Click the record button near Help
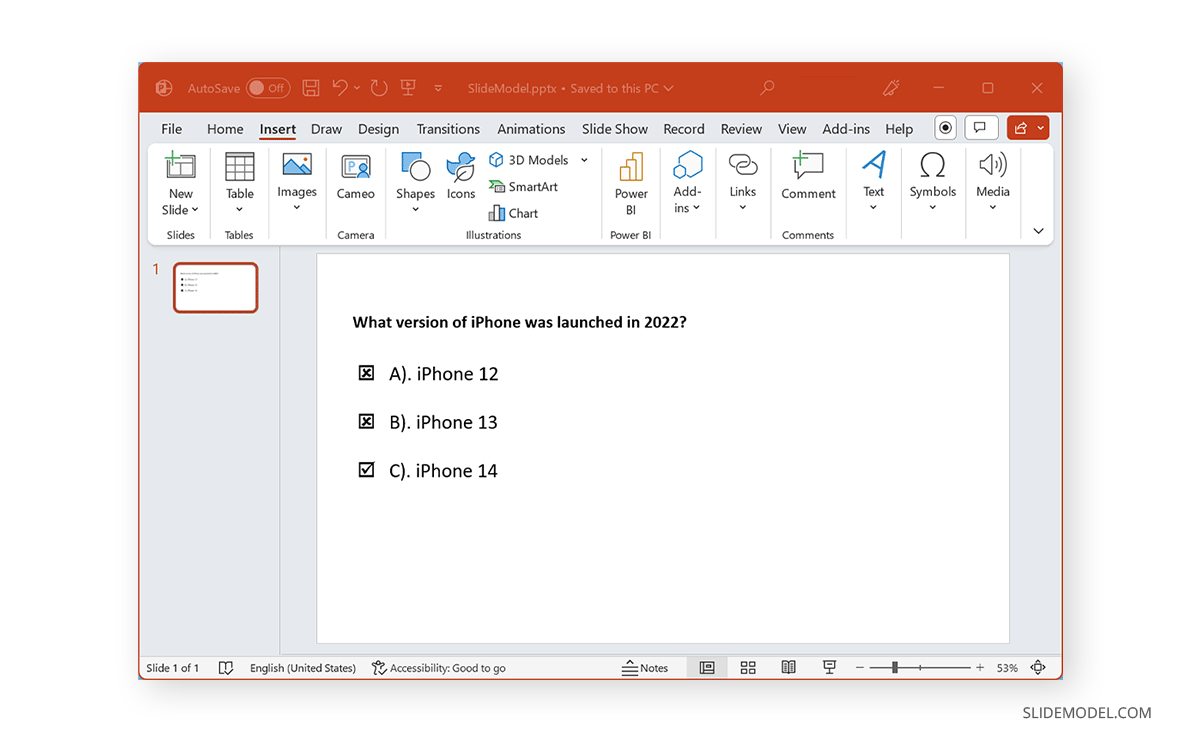The height and width of the screenshot is (743, 1200). [946, 128]
